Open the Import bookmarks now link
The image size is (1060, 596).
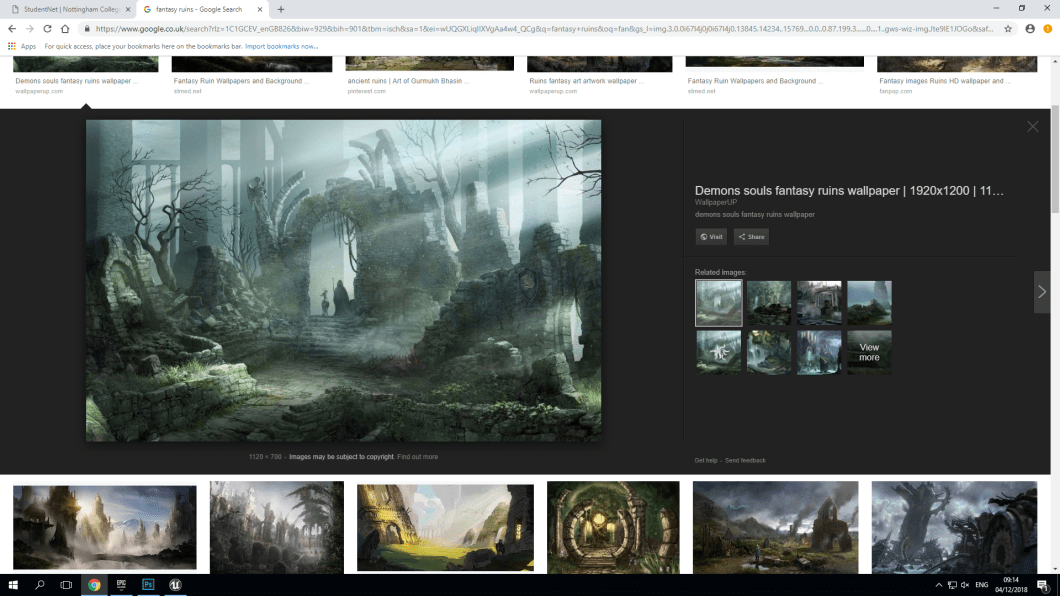tap(281, 46)
